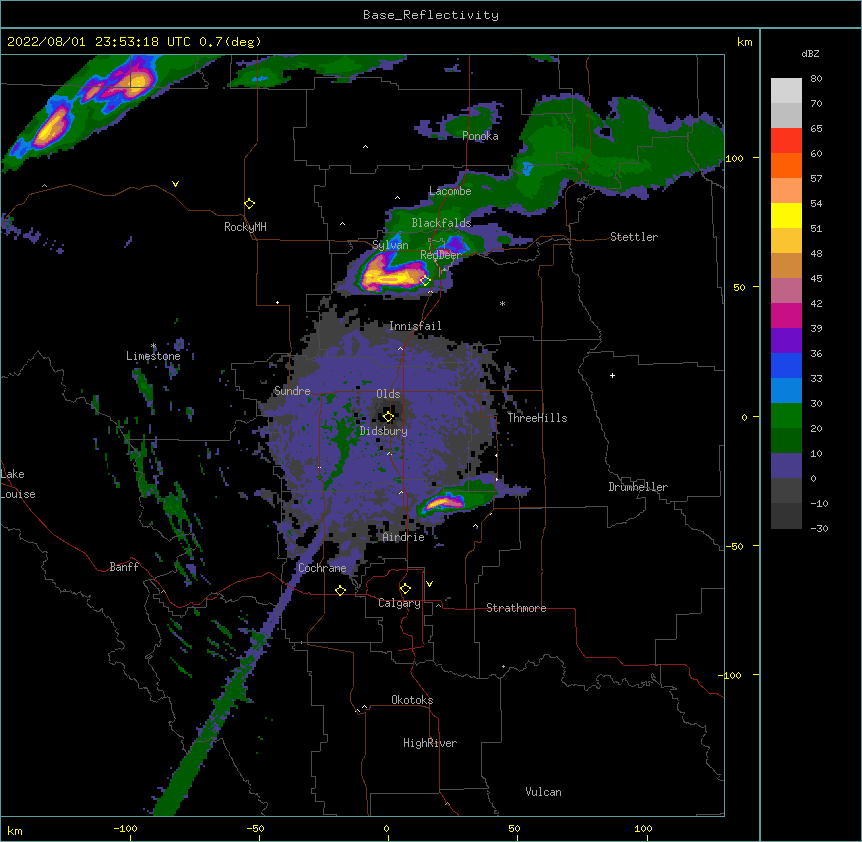Click the HighRiver label

(430, 743)
